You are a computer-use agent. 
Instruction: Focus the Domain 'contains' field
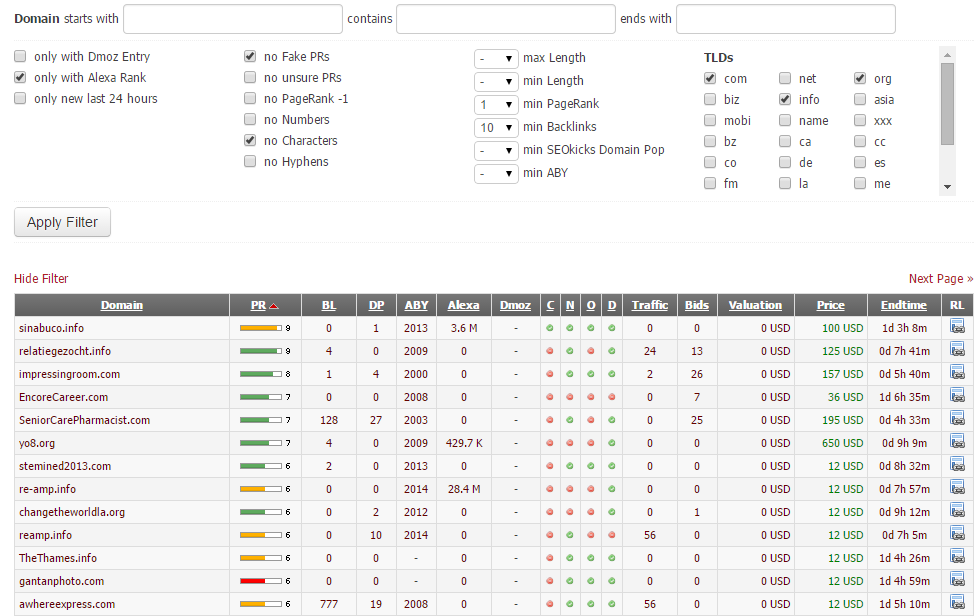pos(506,19)
